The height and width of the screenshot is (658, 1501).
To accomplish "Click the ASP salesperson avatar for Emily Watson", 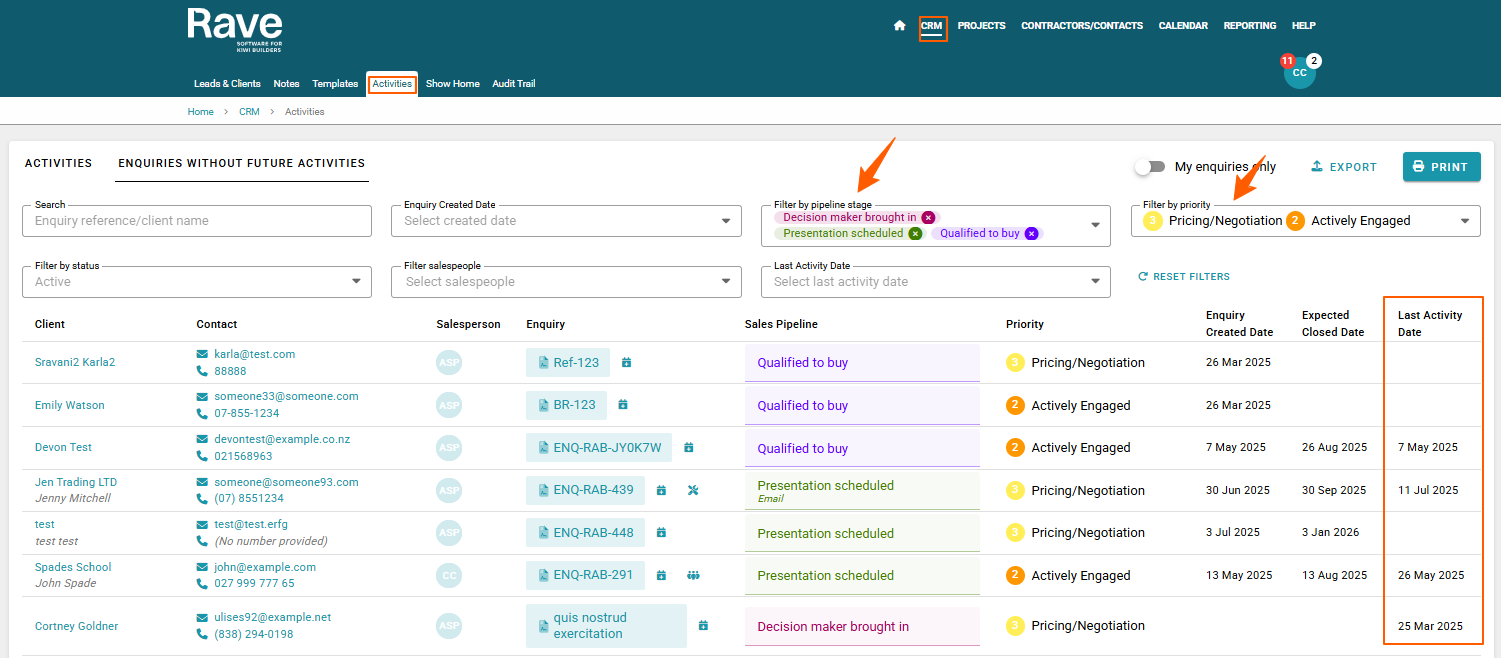I will (x=449, y=405).
